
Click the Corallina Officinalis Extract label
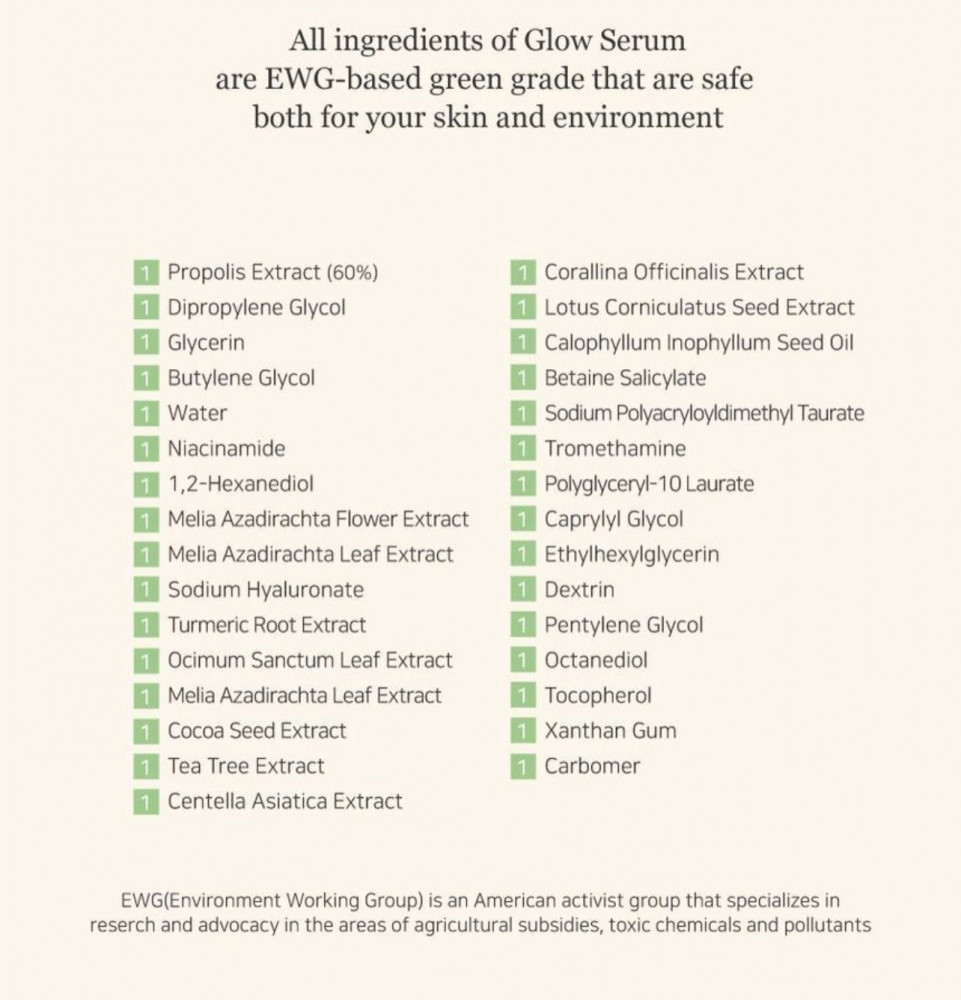(x=673, y=272)
